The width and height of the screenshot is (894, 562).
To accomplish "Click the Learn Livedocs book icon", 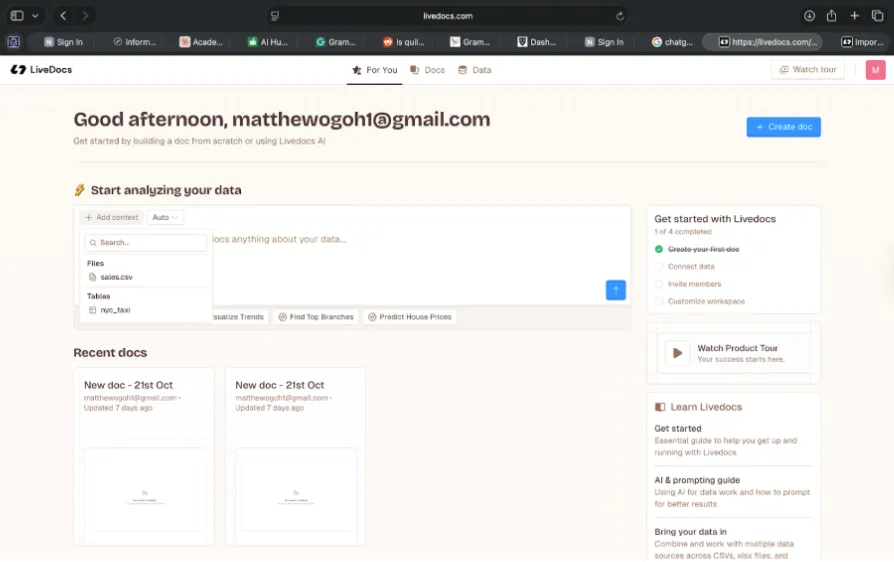I will [x=660, y=407].
